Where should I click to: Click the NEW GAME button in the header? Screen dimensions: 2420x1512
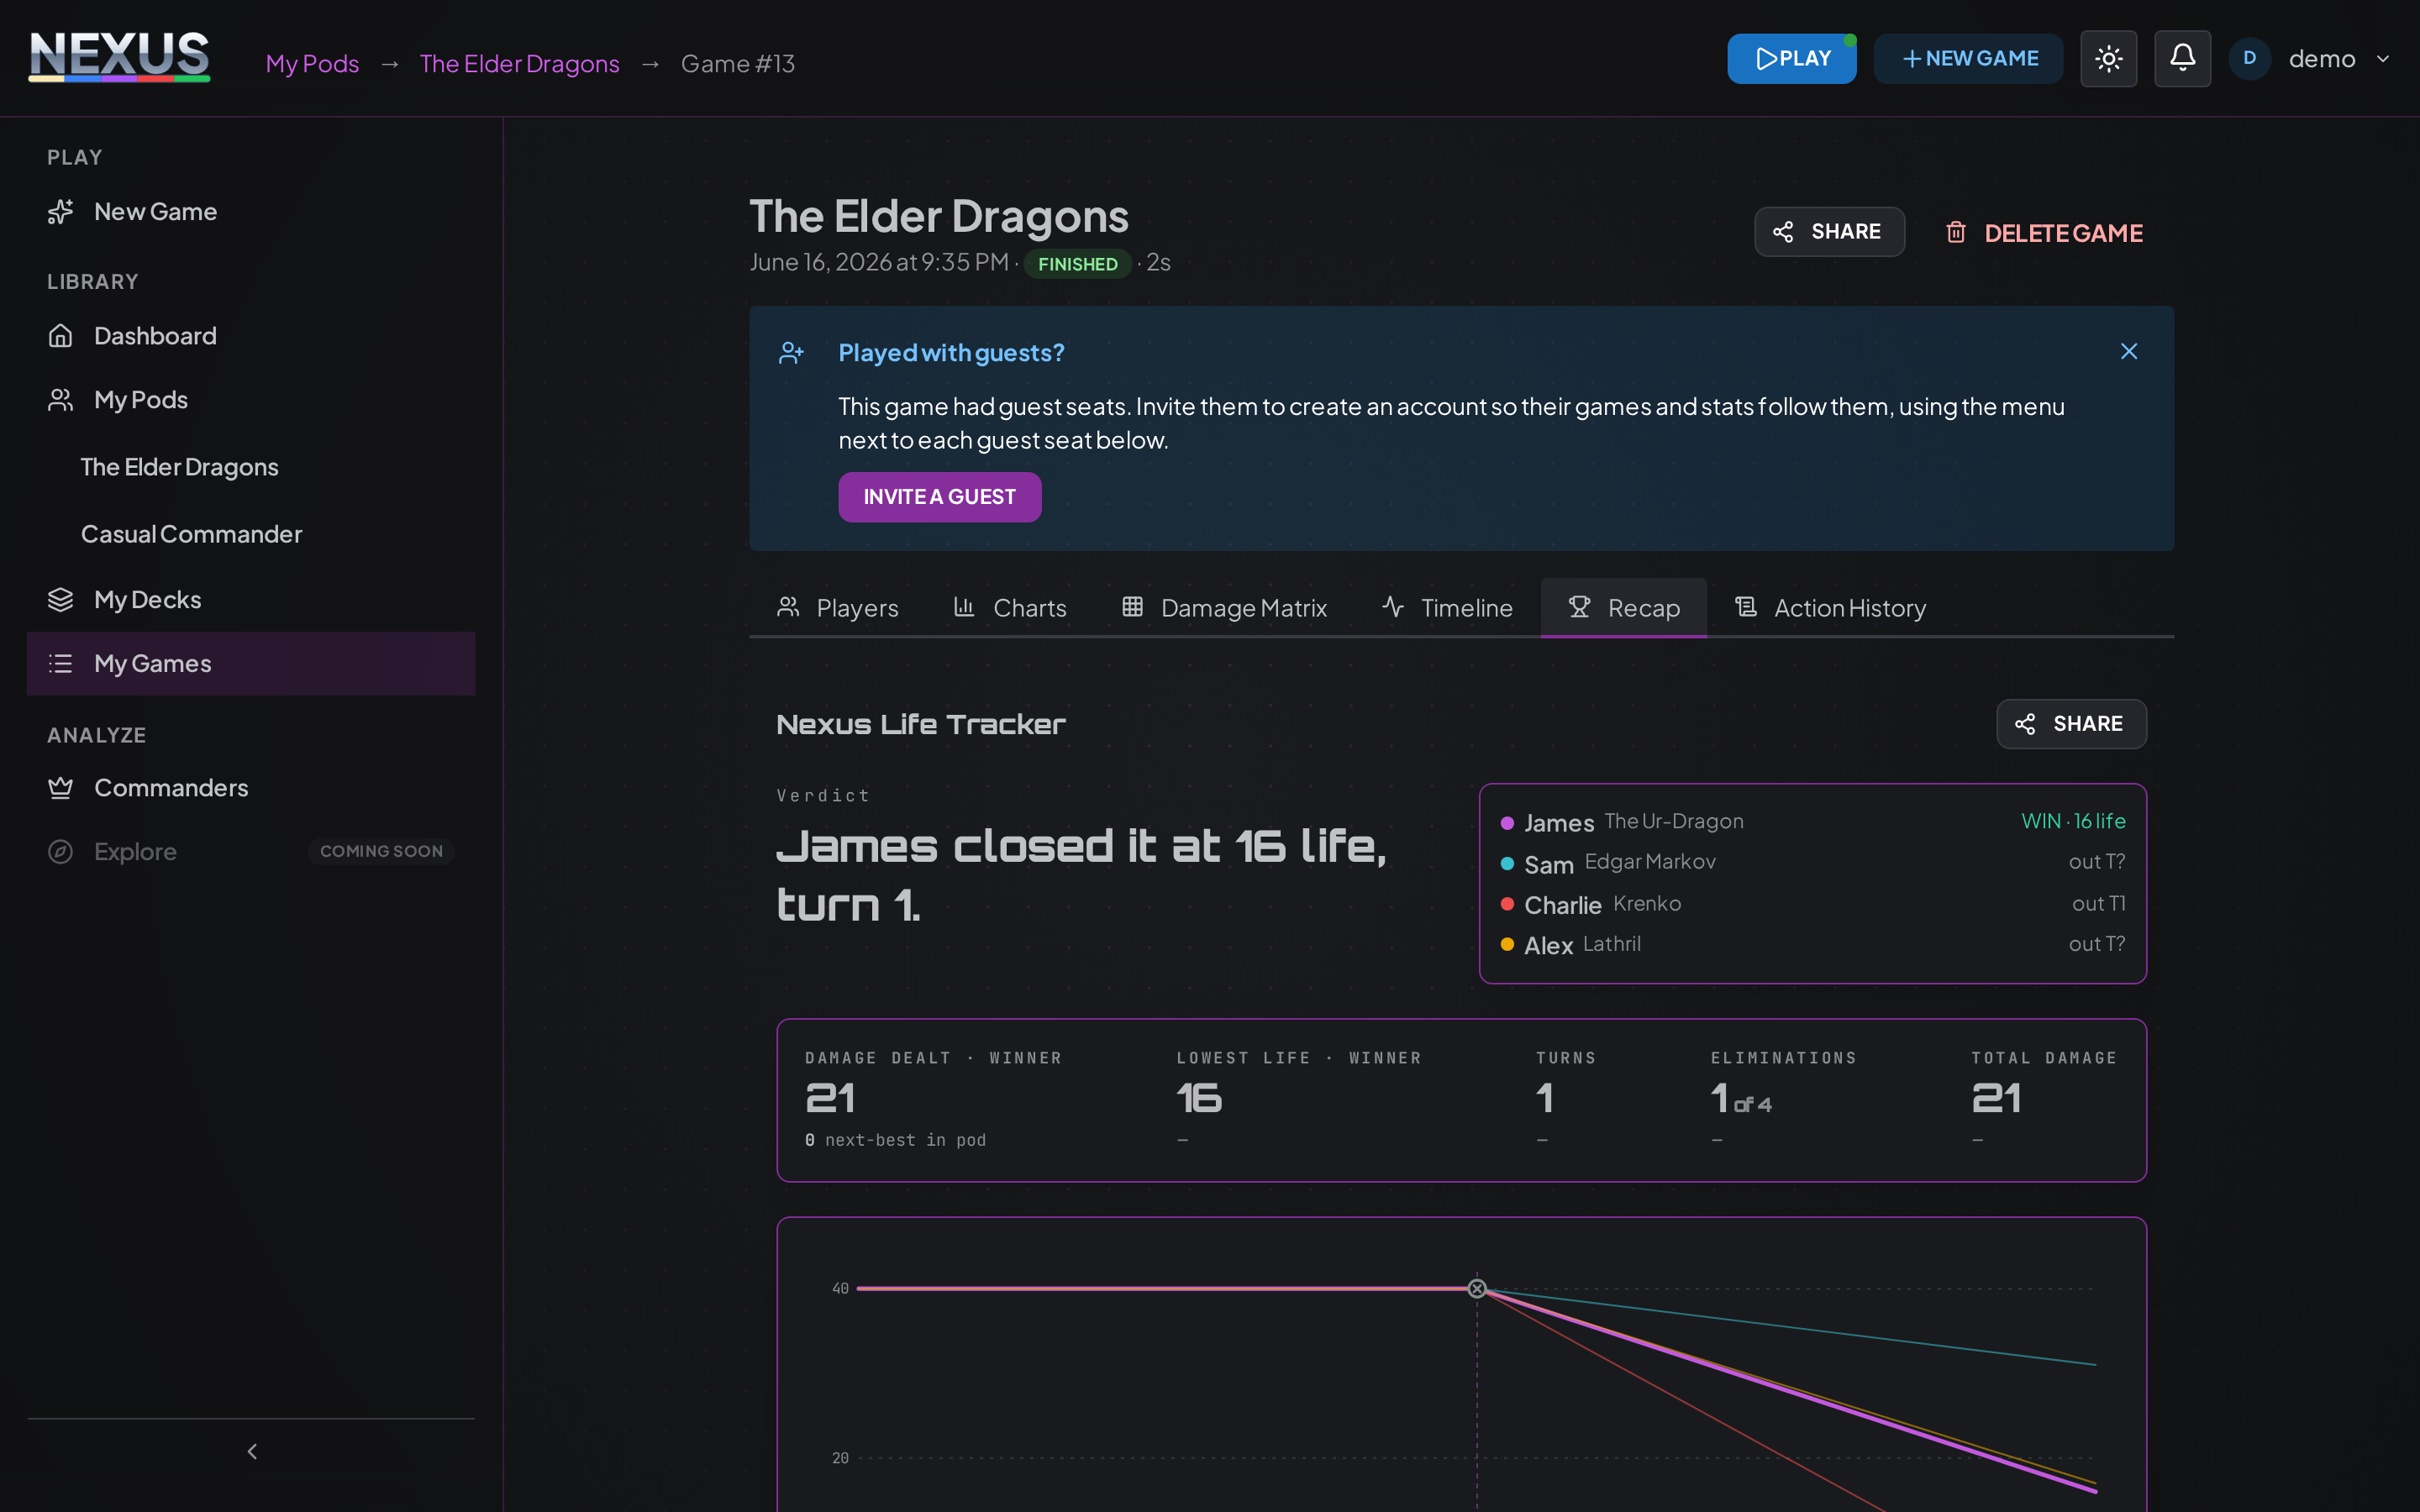pos(1967,59)
